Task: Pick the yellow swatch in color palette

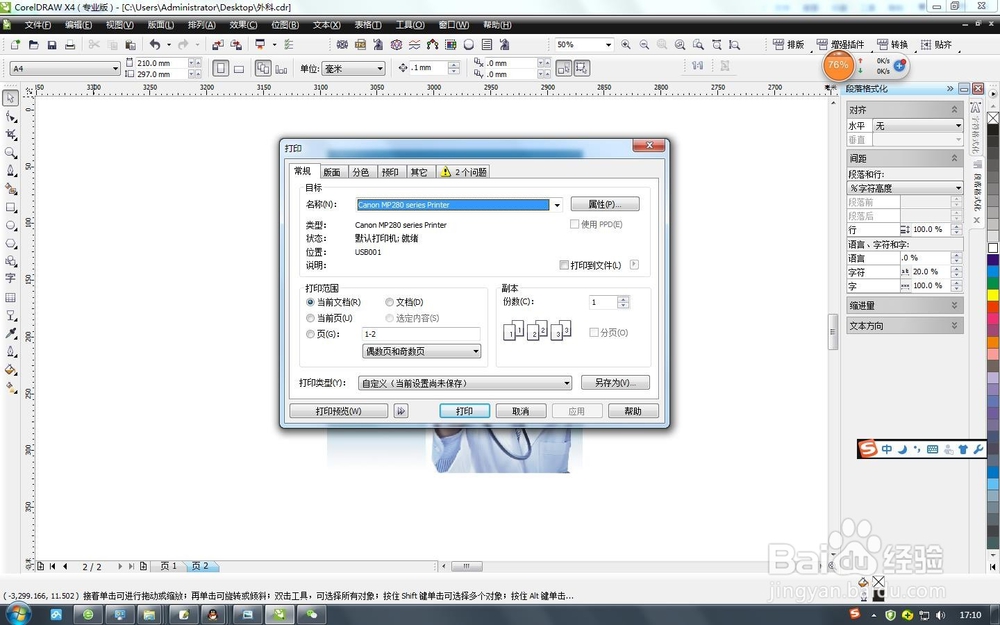Action: [x=993, y=295]
